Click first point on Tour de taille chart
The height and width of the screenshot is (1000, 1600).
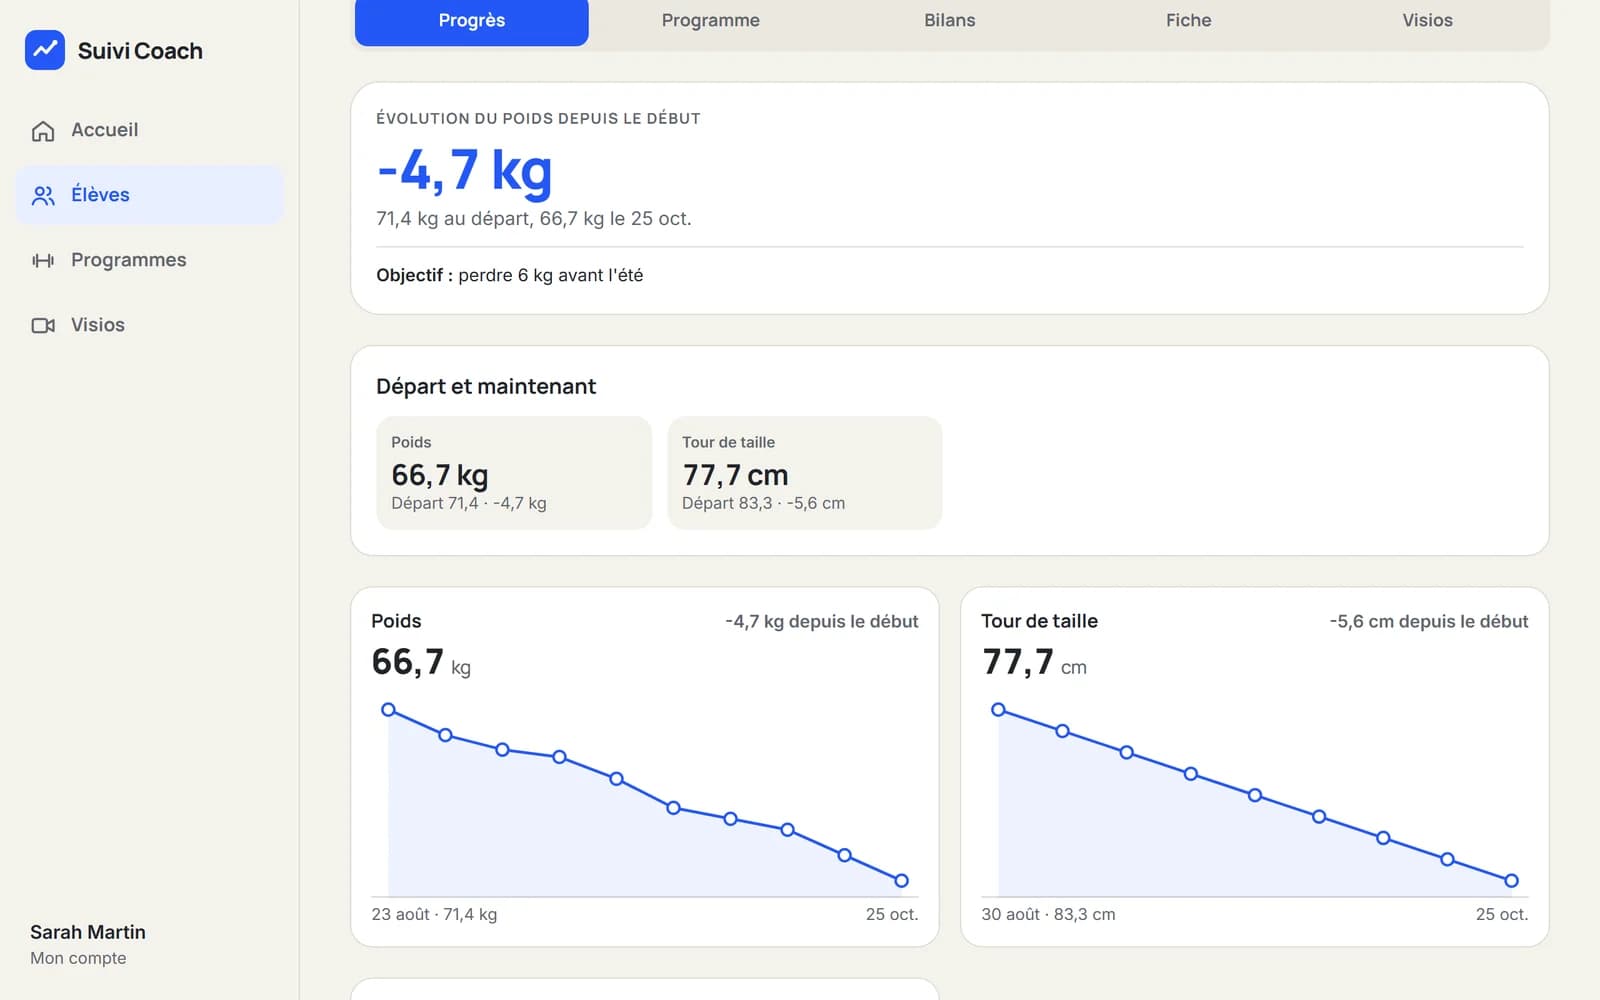[x=998, y=710]
